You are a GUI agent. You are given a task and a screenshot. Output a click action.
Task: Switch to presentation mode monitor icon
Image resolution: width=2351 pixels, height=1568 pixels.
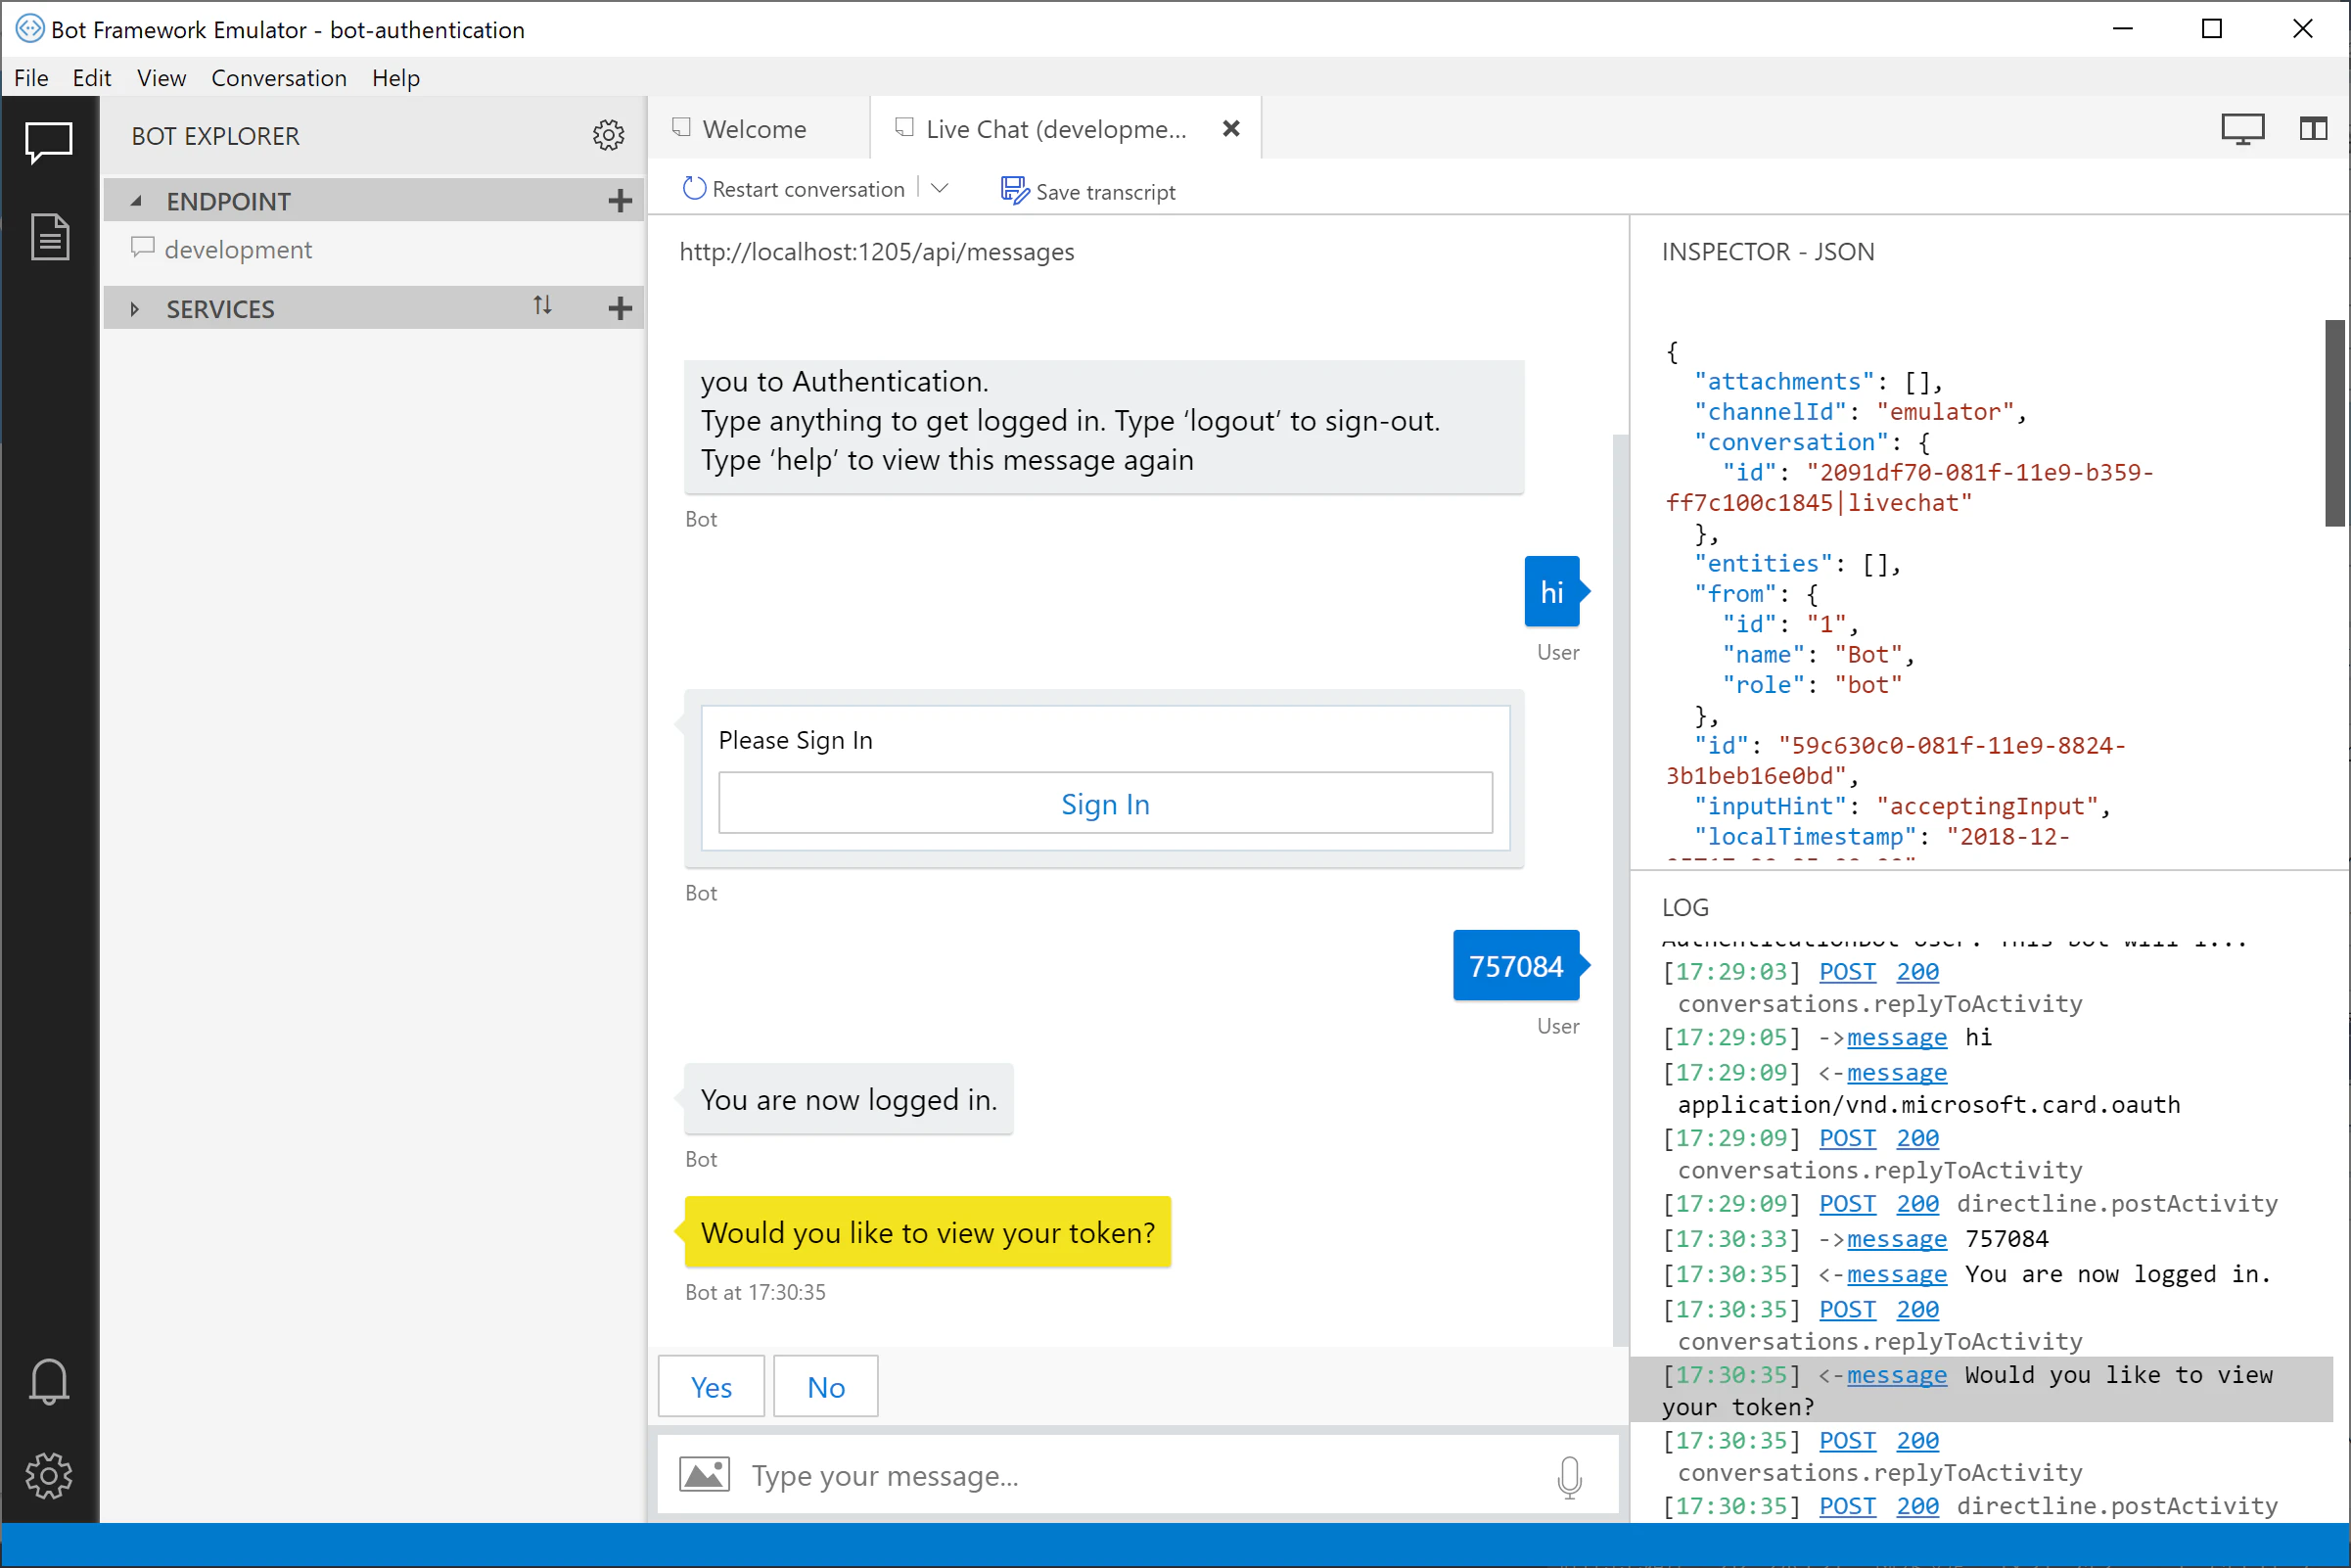click(2242, 129)
